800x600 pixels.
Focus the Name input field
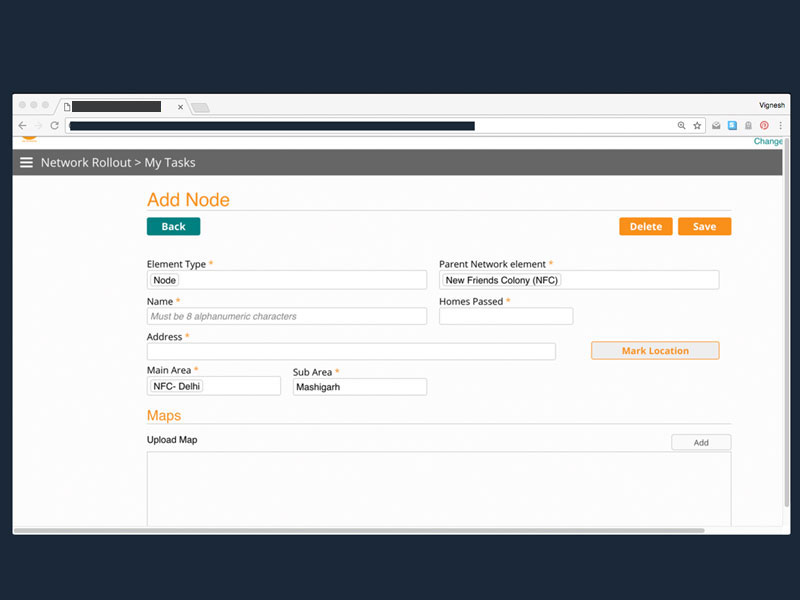pos(287,316)
